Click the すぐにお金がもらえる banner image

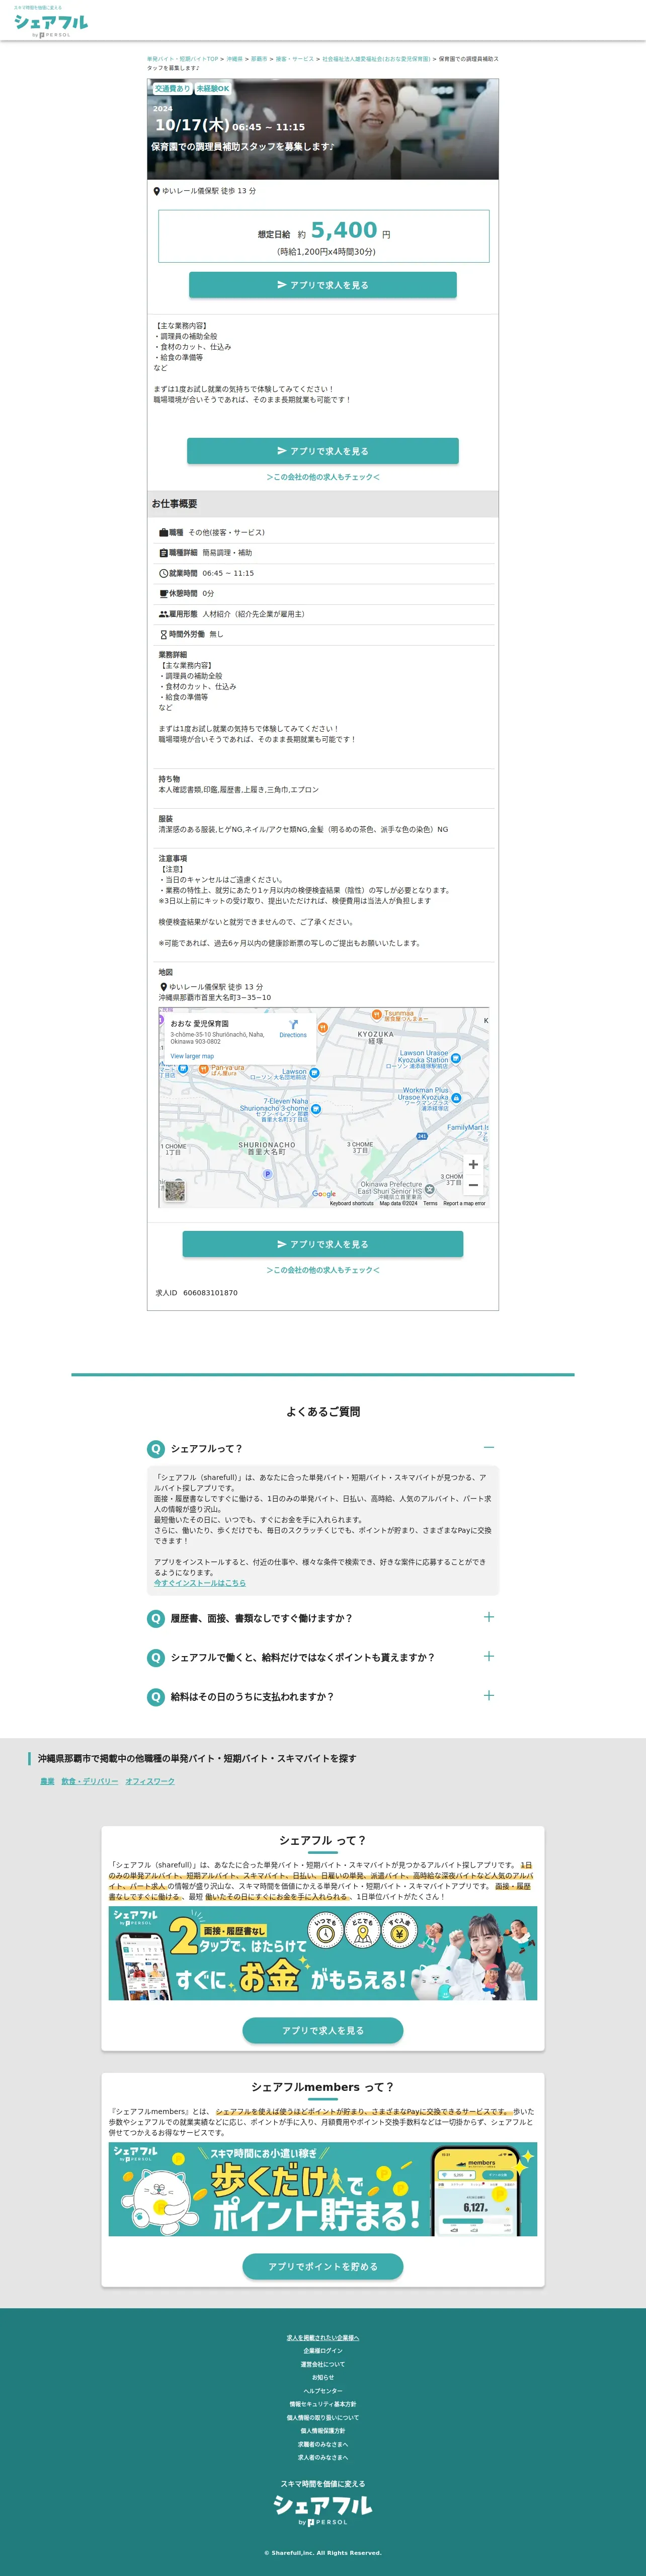[323, 1953]
